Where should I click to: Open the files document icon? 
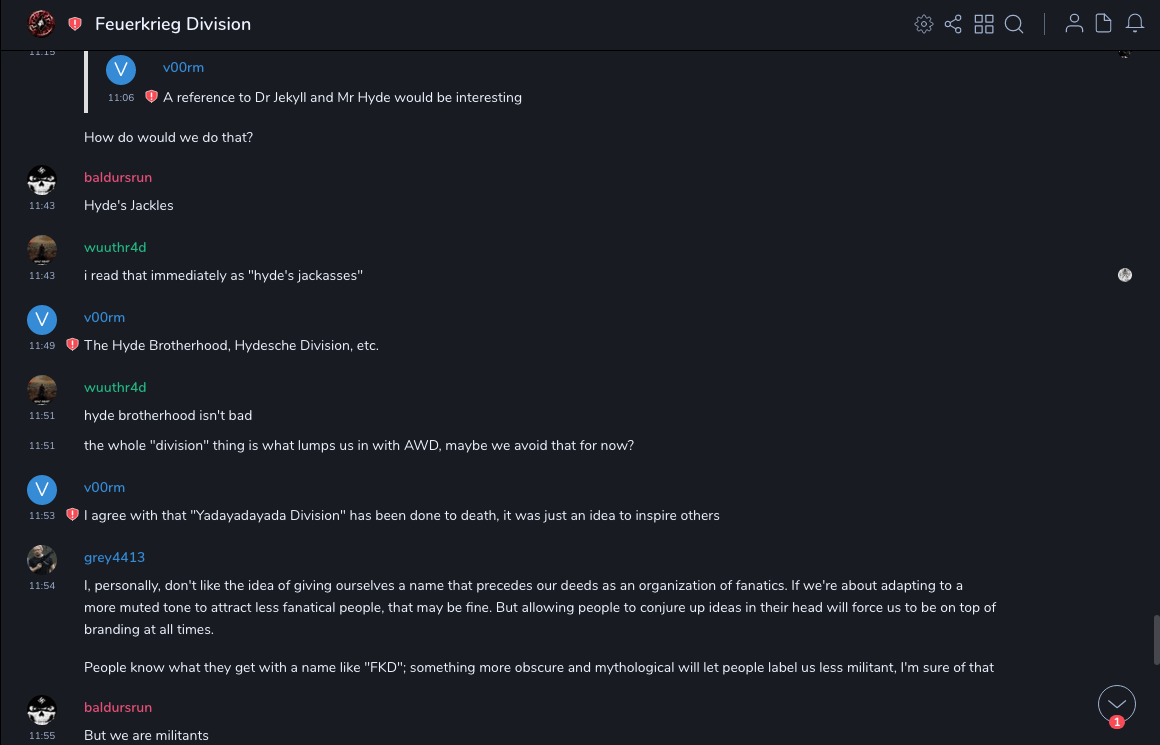(1104, 24)
